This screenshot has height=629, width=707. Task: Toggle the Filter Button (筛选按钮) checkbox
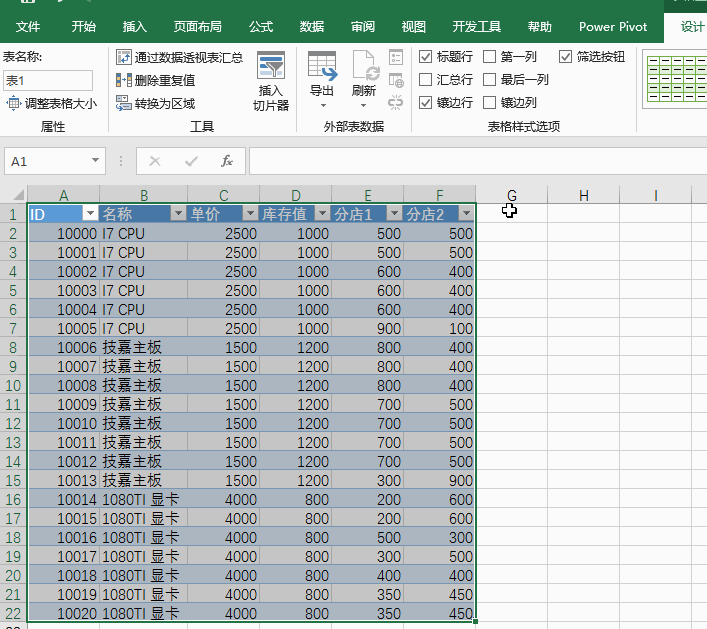565,57
